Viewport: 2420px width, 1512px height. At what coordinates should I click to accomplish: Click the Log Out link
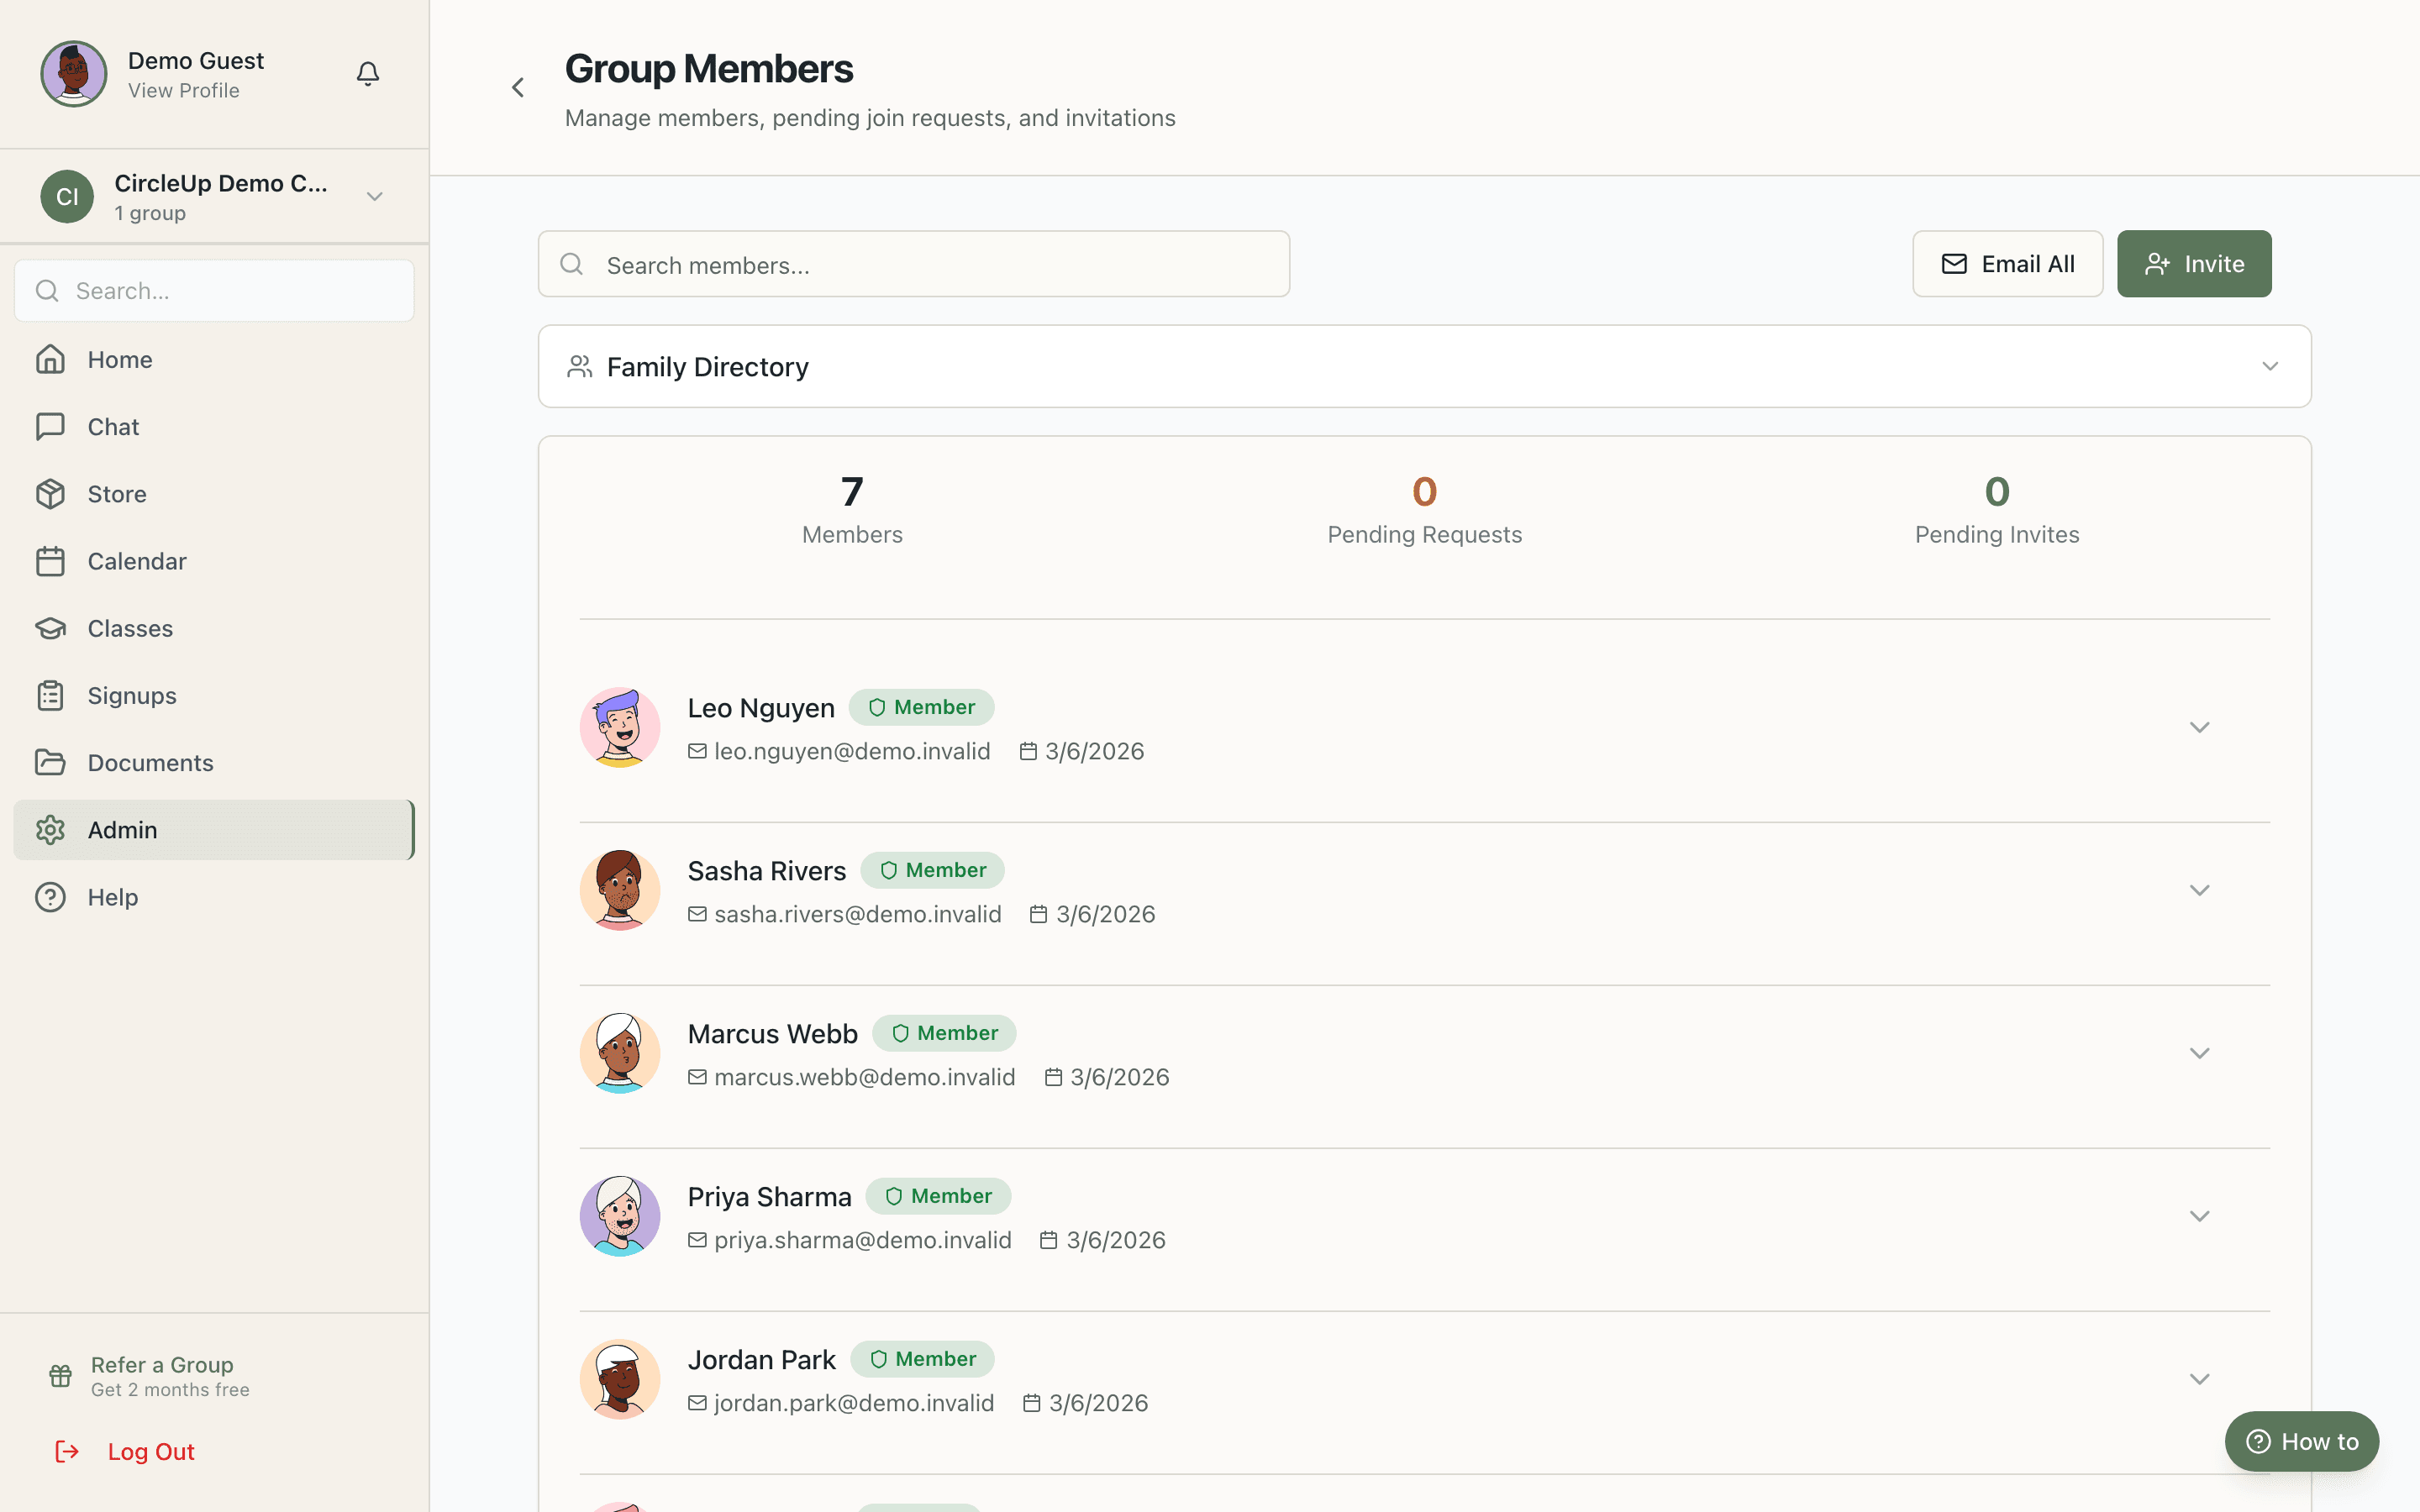(151, 1451)
